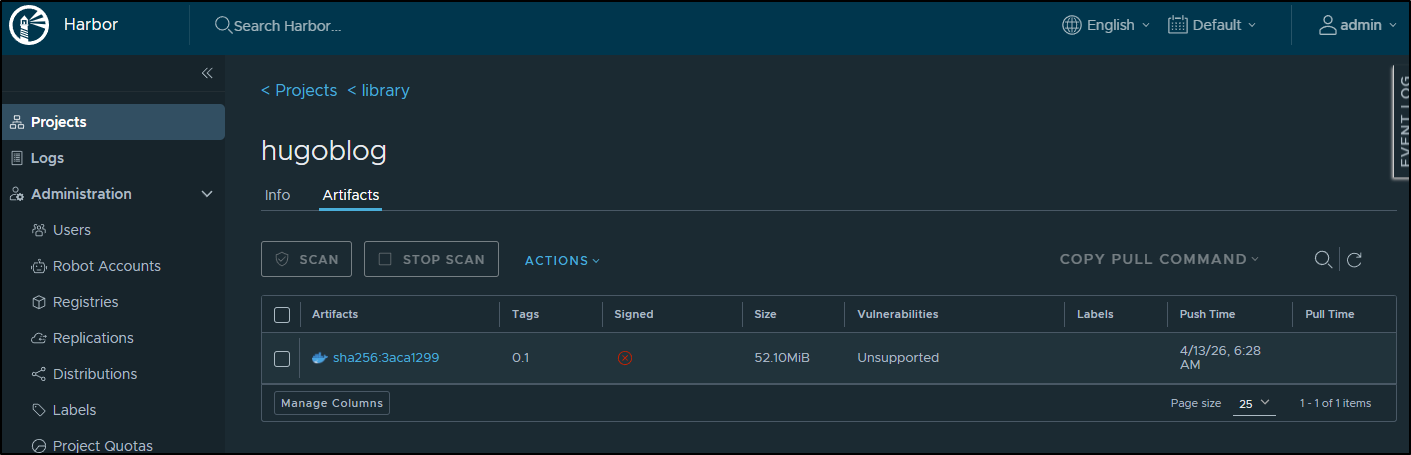Change page size dropdown value
The height and width of the screenshot is (455, 1411).
1253,403
